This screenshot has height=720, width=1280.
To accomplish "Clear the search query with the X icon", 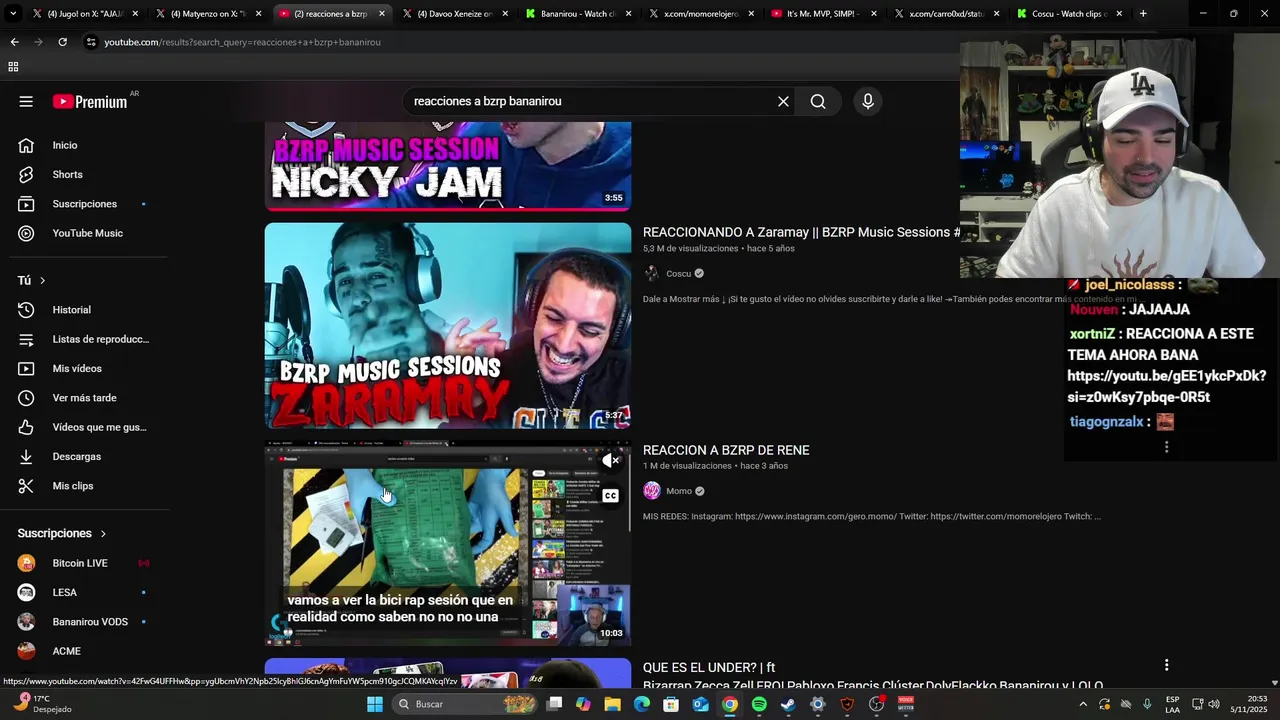I will coord(783,101).
